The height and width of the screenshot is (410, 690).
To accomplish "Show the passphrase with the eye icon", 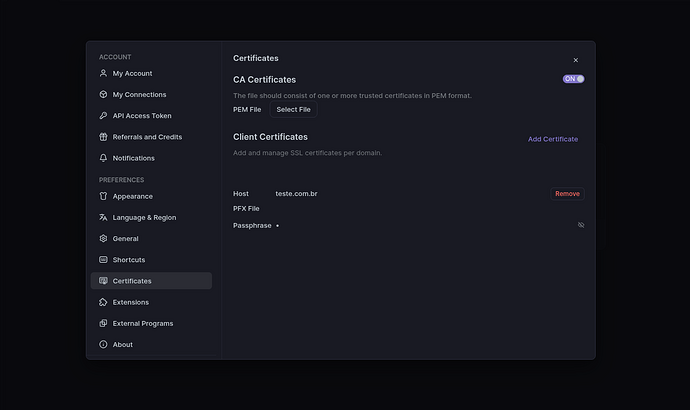I will pyautogui.click(x=581, y=225).
